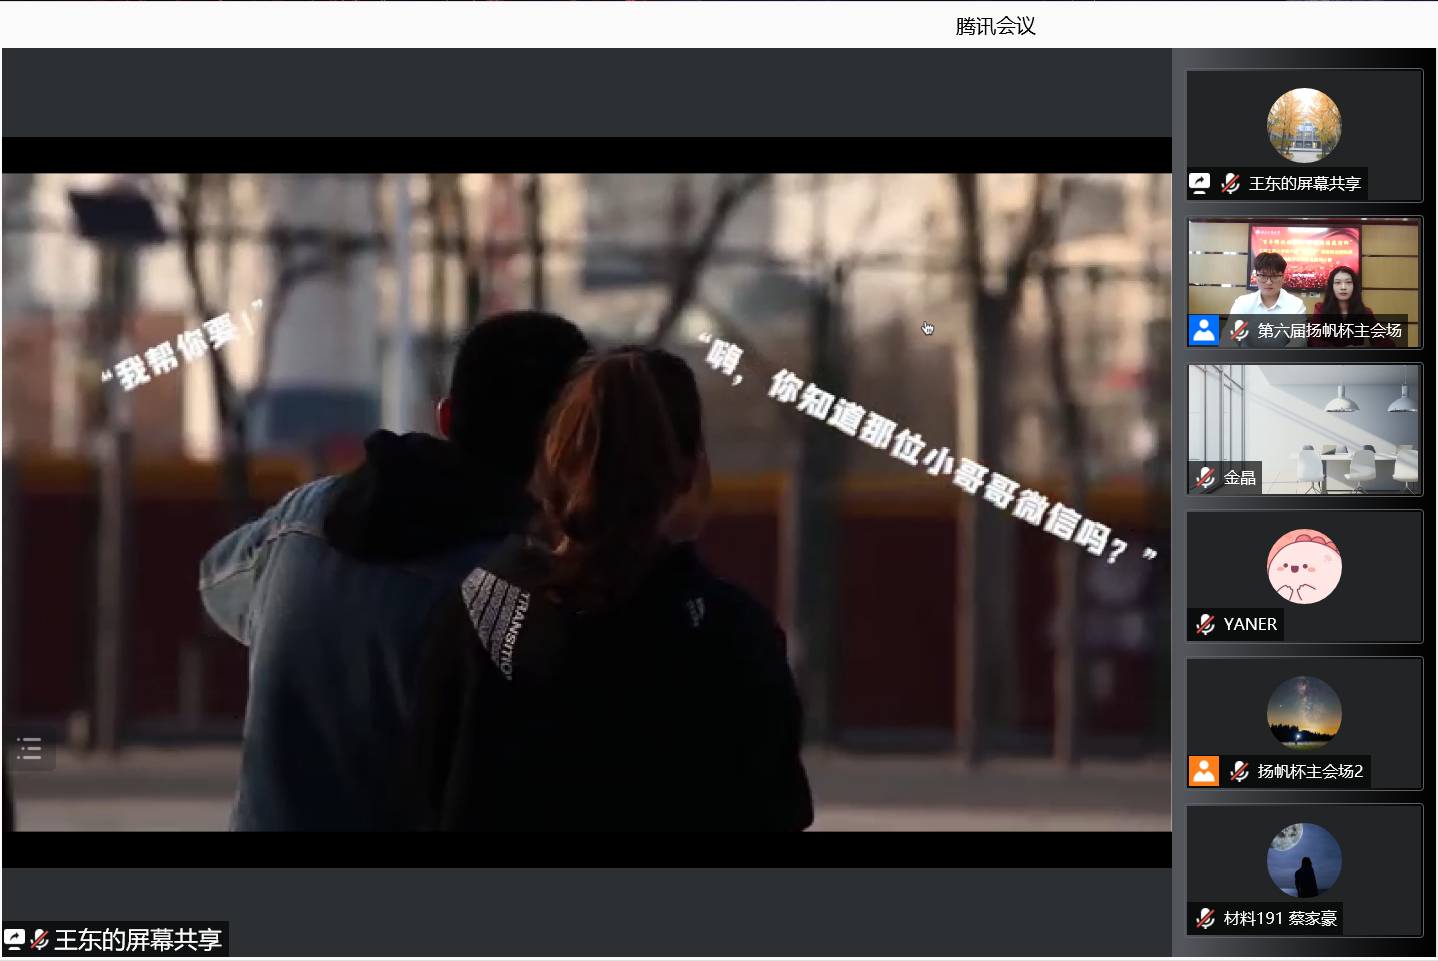Toggle the mic of 扬帆杯主会场2
The image size is (1438, 961).
[1238, 771]
